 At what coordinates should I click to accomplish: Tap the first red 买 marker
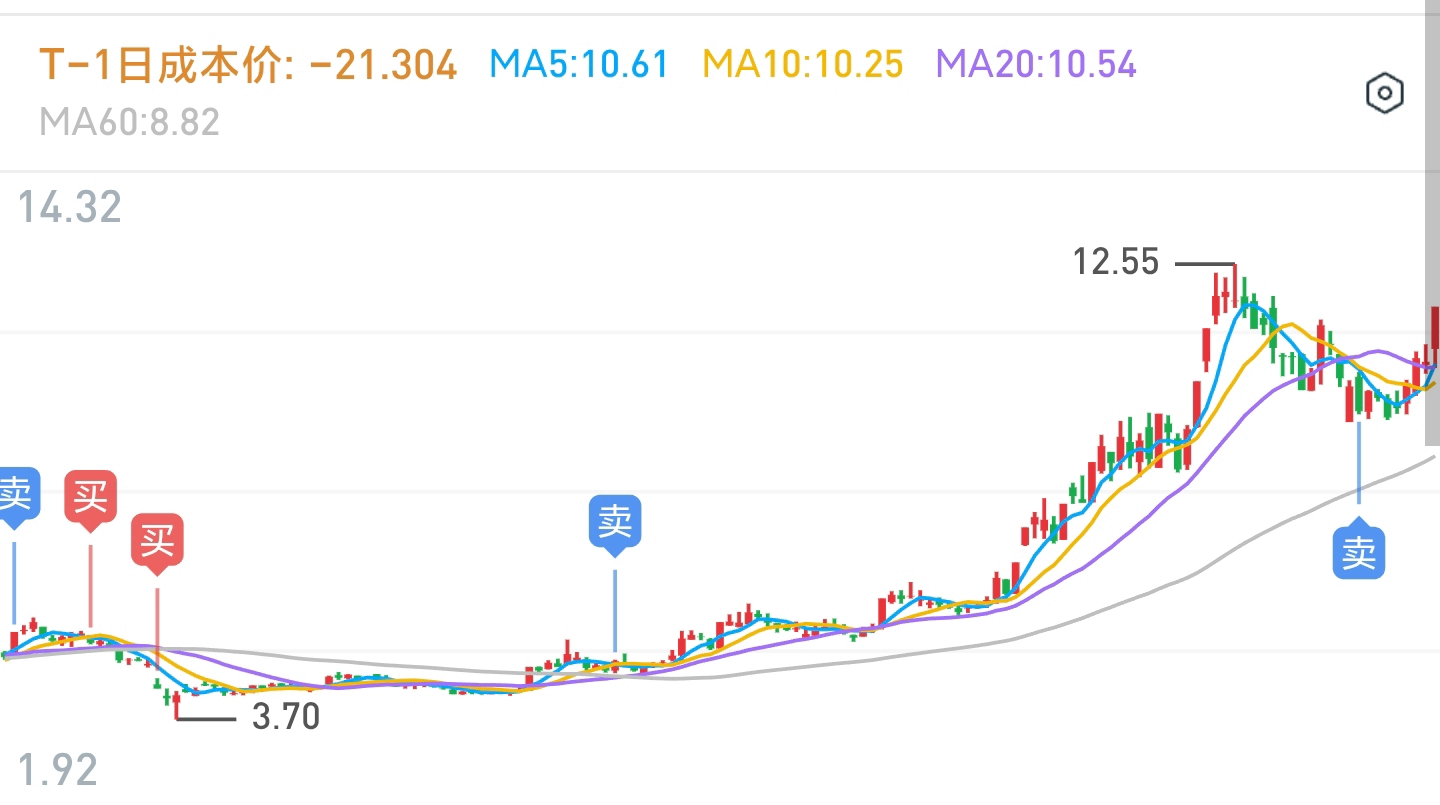90,500
